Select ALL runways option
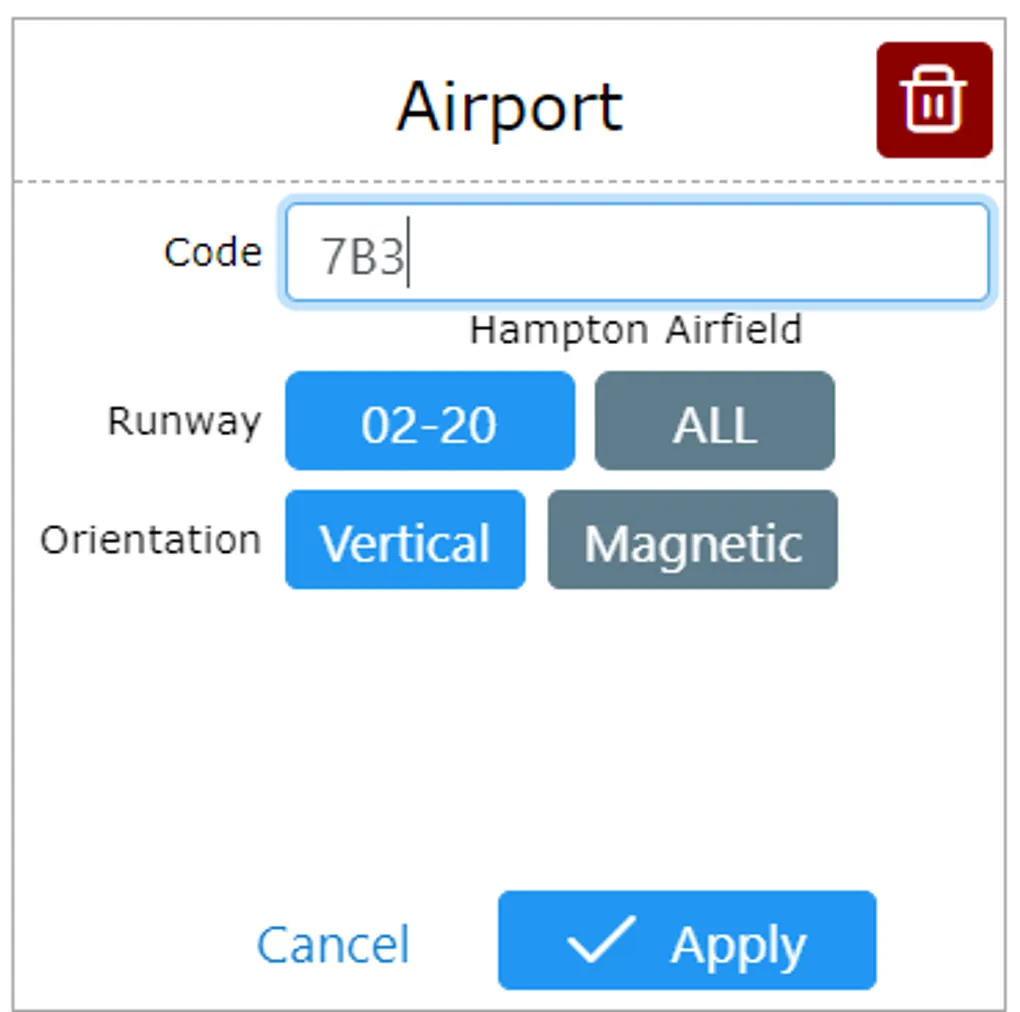Viewport: 1020px width, 1012px height. [x=714, y=421]
